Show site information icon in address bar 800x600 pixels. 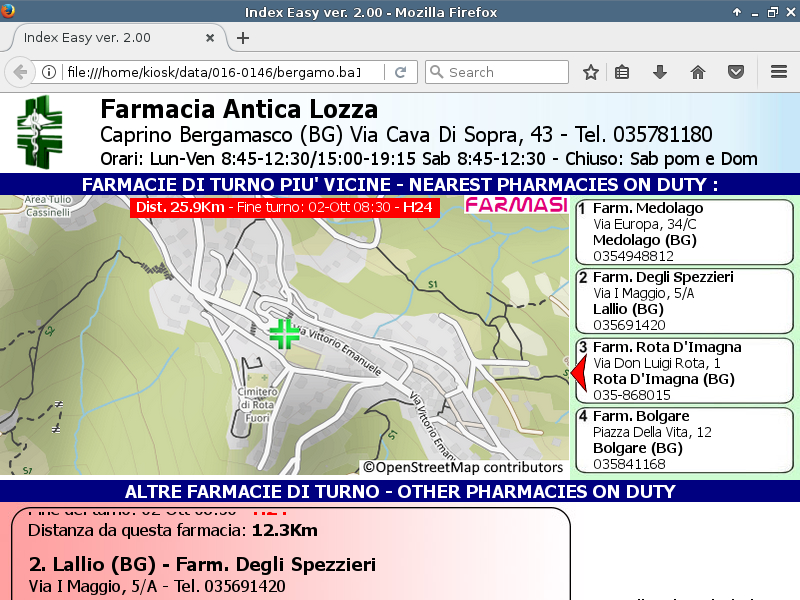coord(48,72)
